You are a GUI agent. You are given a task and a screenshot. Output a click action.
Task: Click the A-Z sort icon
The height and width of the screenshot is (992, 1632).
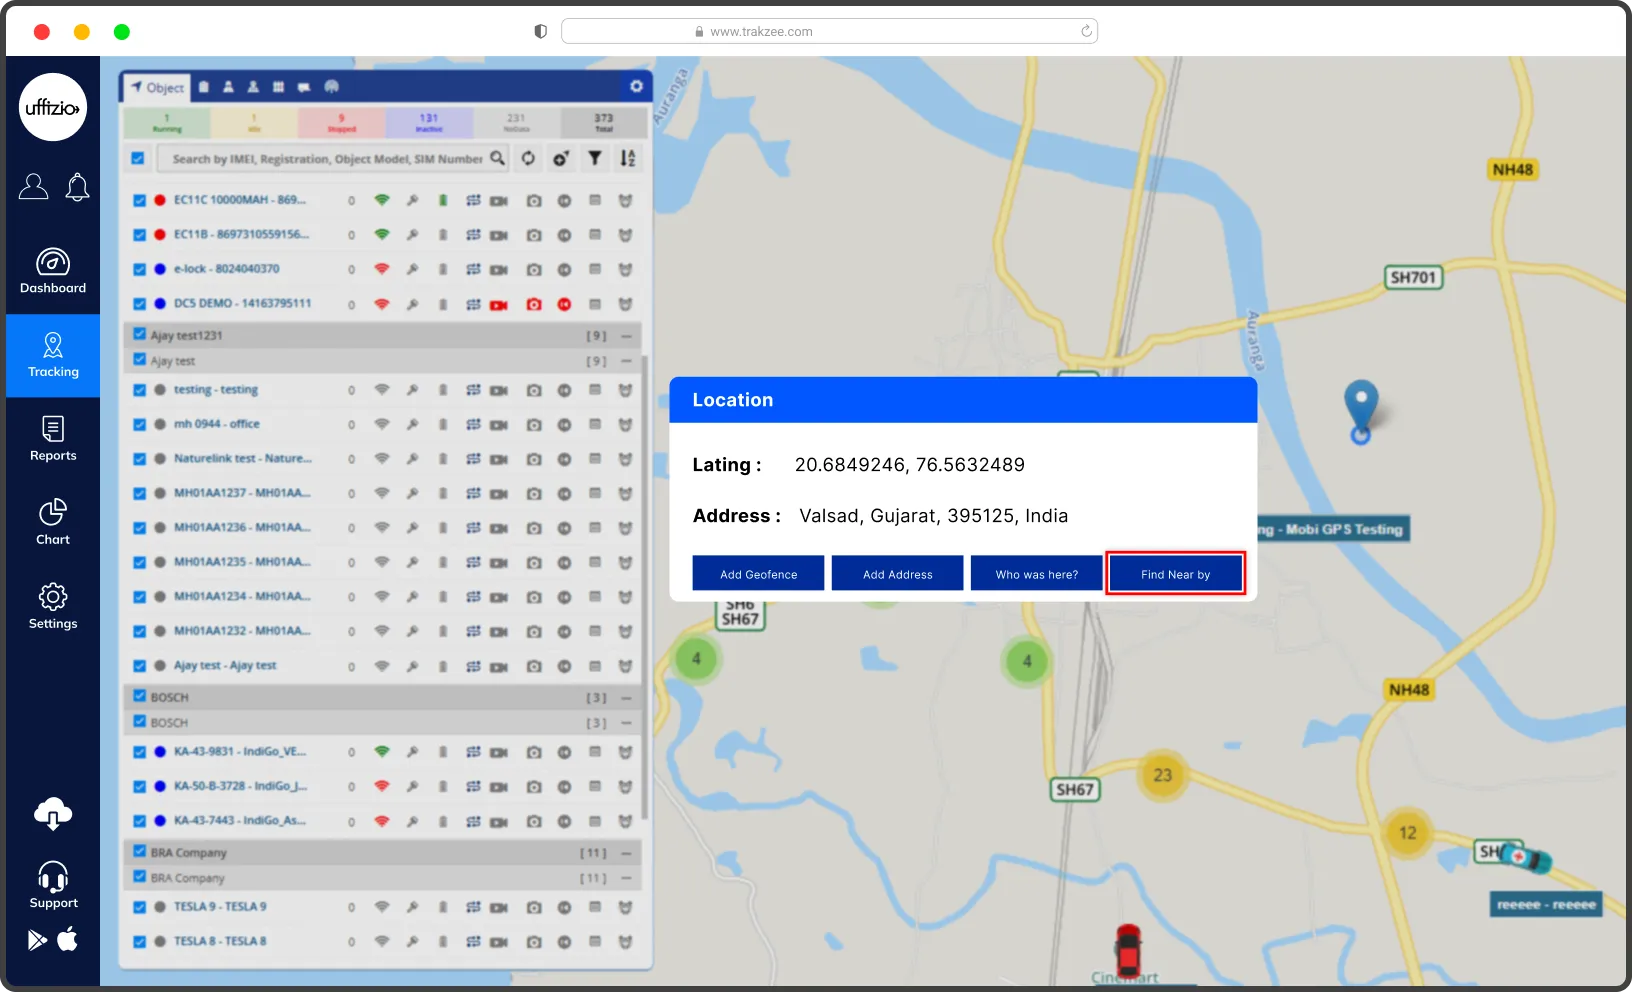coord(627,158)
